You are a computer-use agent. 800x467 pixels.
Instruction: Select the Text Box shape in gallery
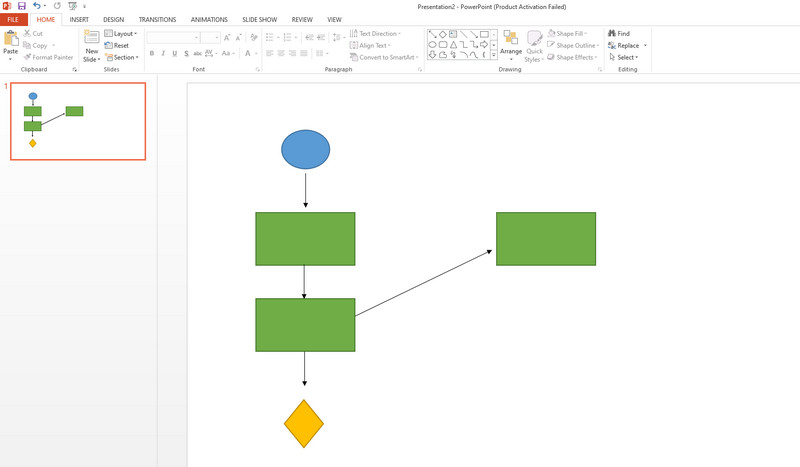click(453, 34)
